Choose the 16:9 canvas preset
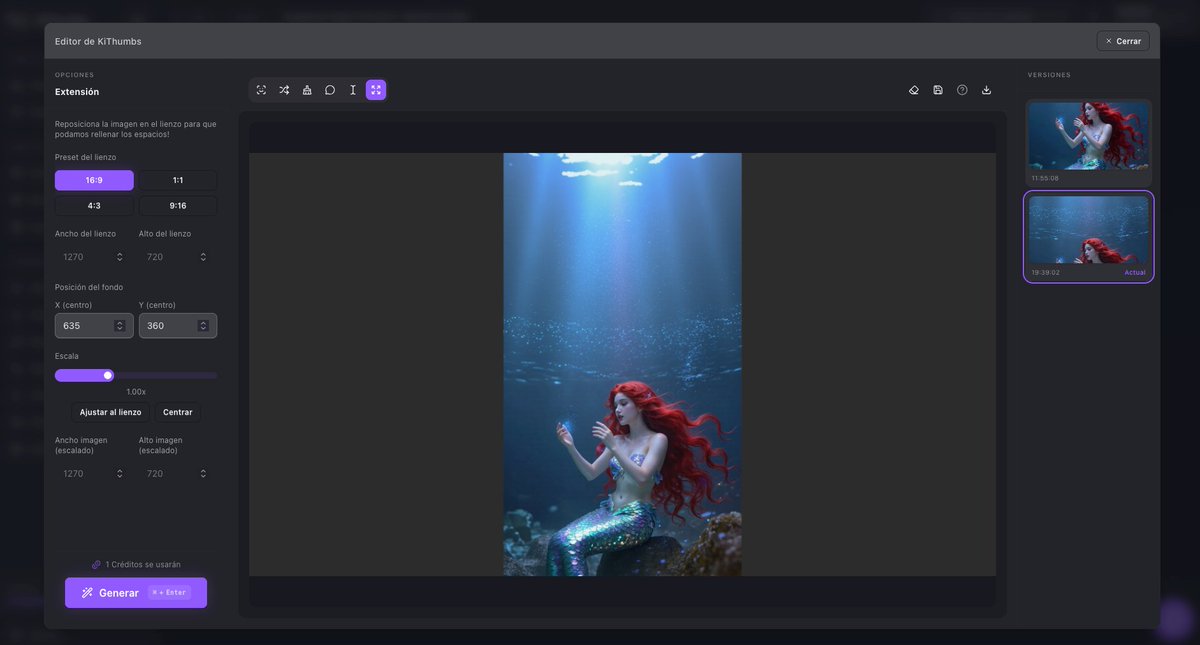 [94, 180]
